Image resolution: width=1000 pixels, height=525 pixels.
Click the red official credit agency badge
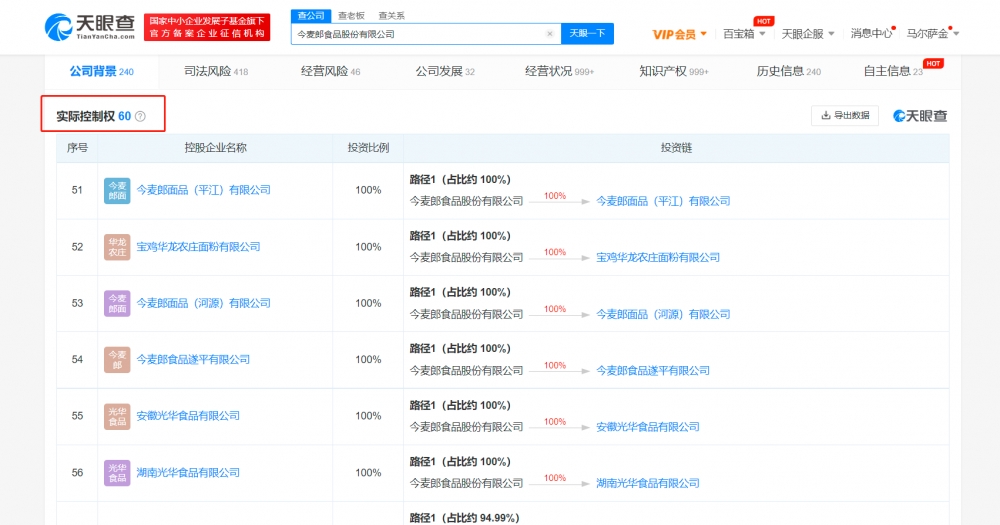[207, 27]
